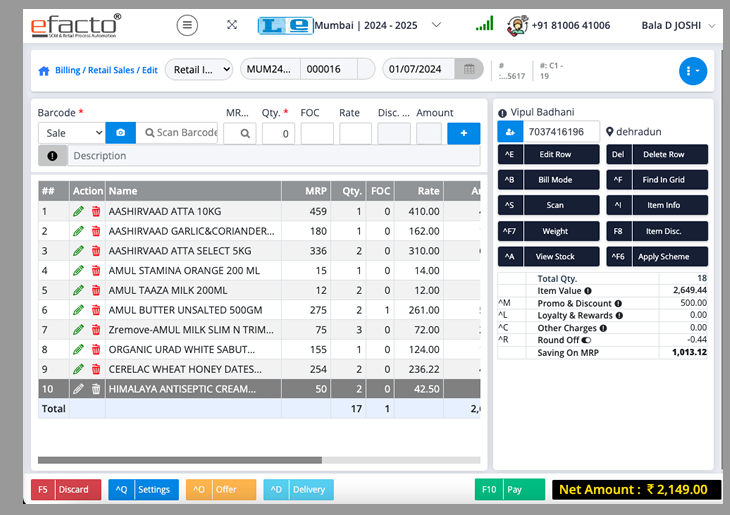Click the Name column header
730x515 pixels.
coord(193,191)
